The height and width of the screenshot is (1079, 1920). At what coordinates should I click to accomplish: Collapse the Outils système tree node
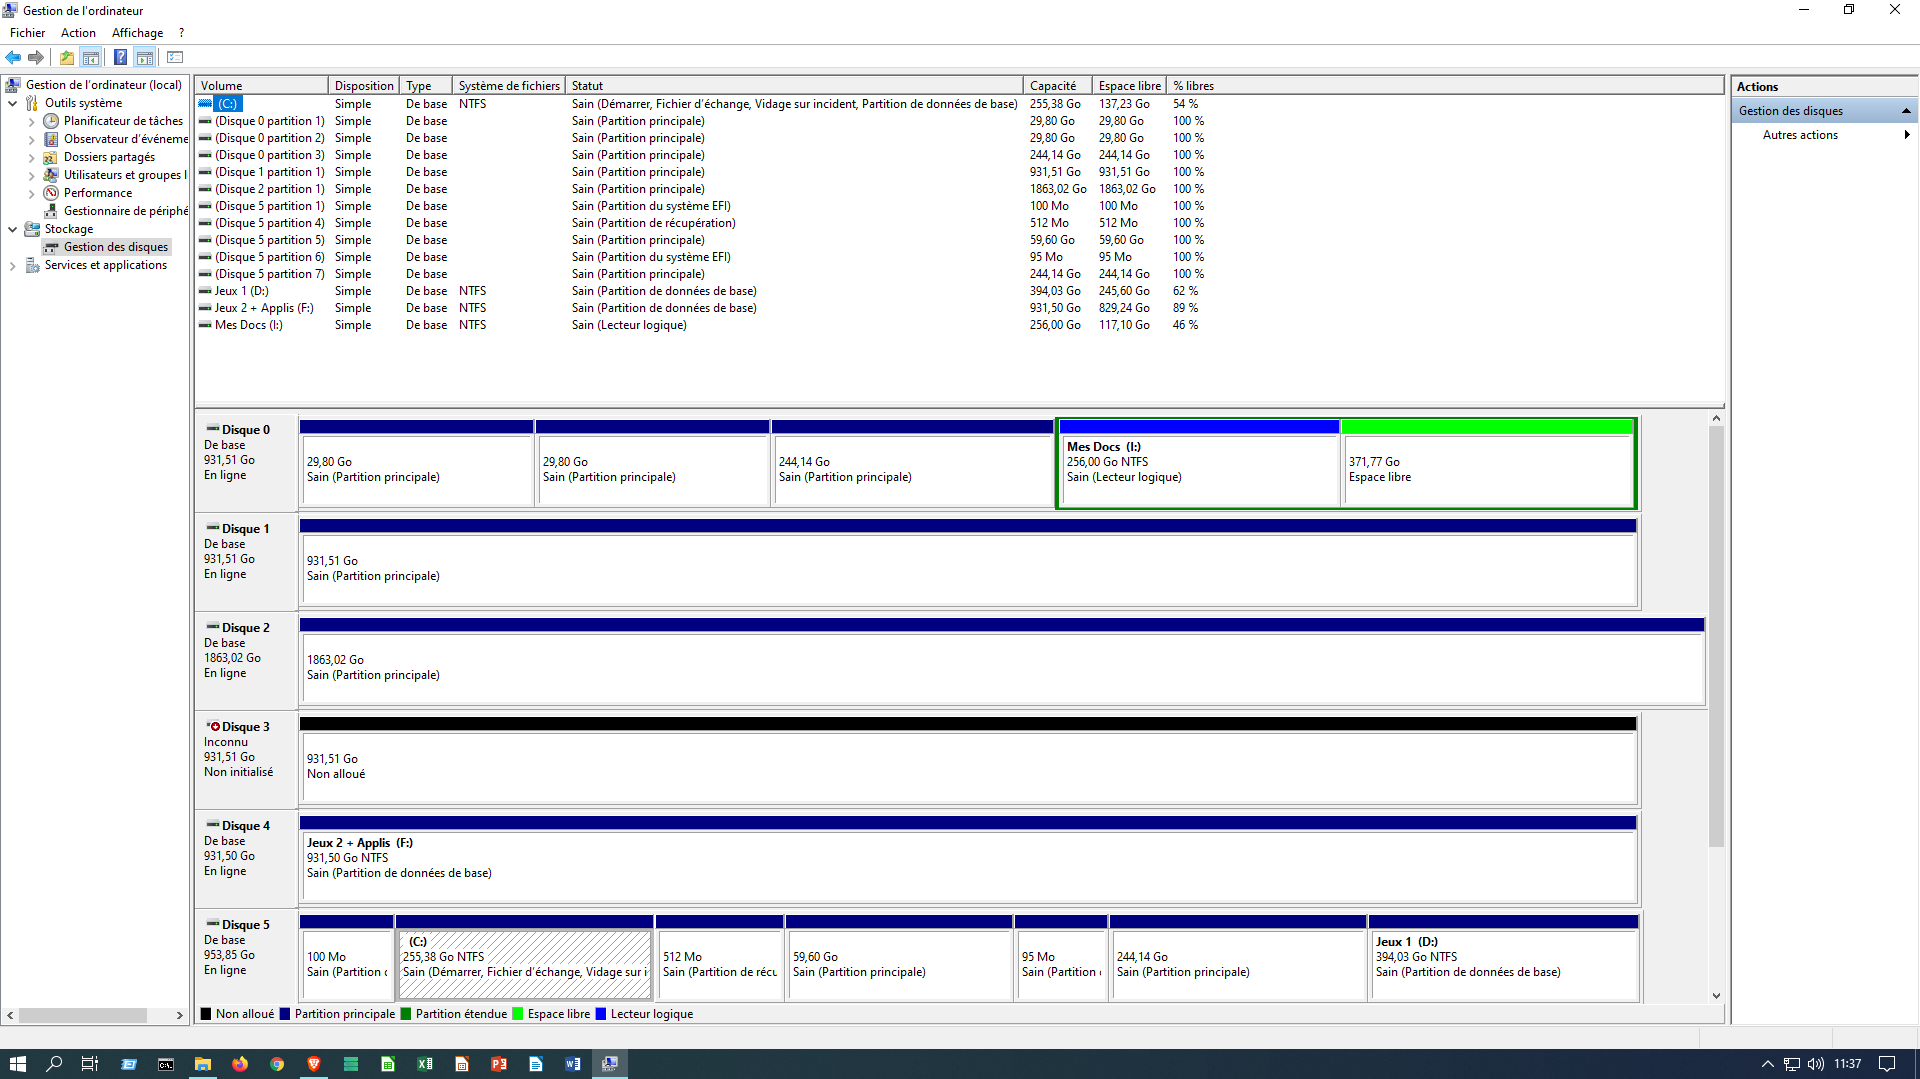pos(12,103)
